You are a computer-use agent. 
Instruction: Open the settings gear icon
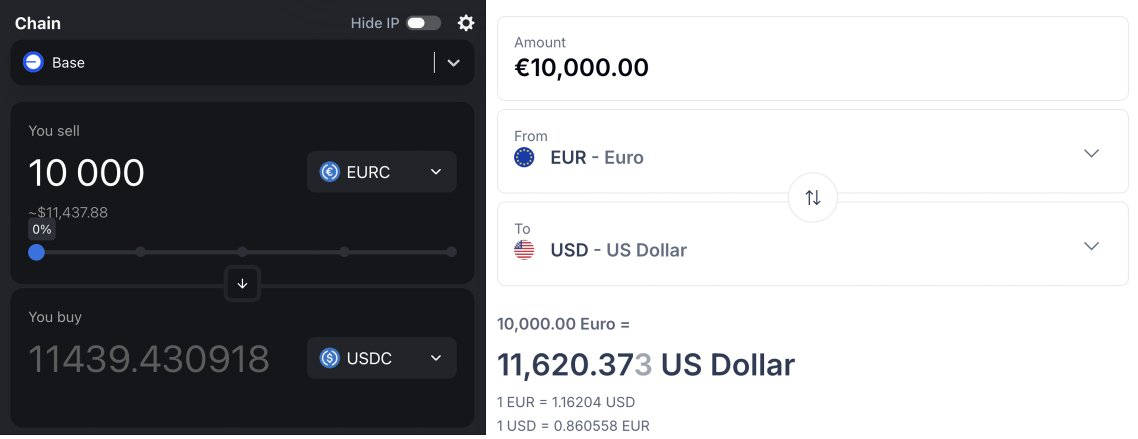point(466,23)
